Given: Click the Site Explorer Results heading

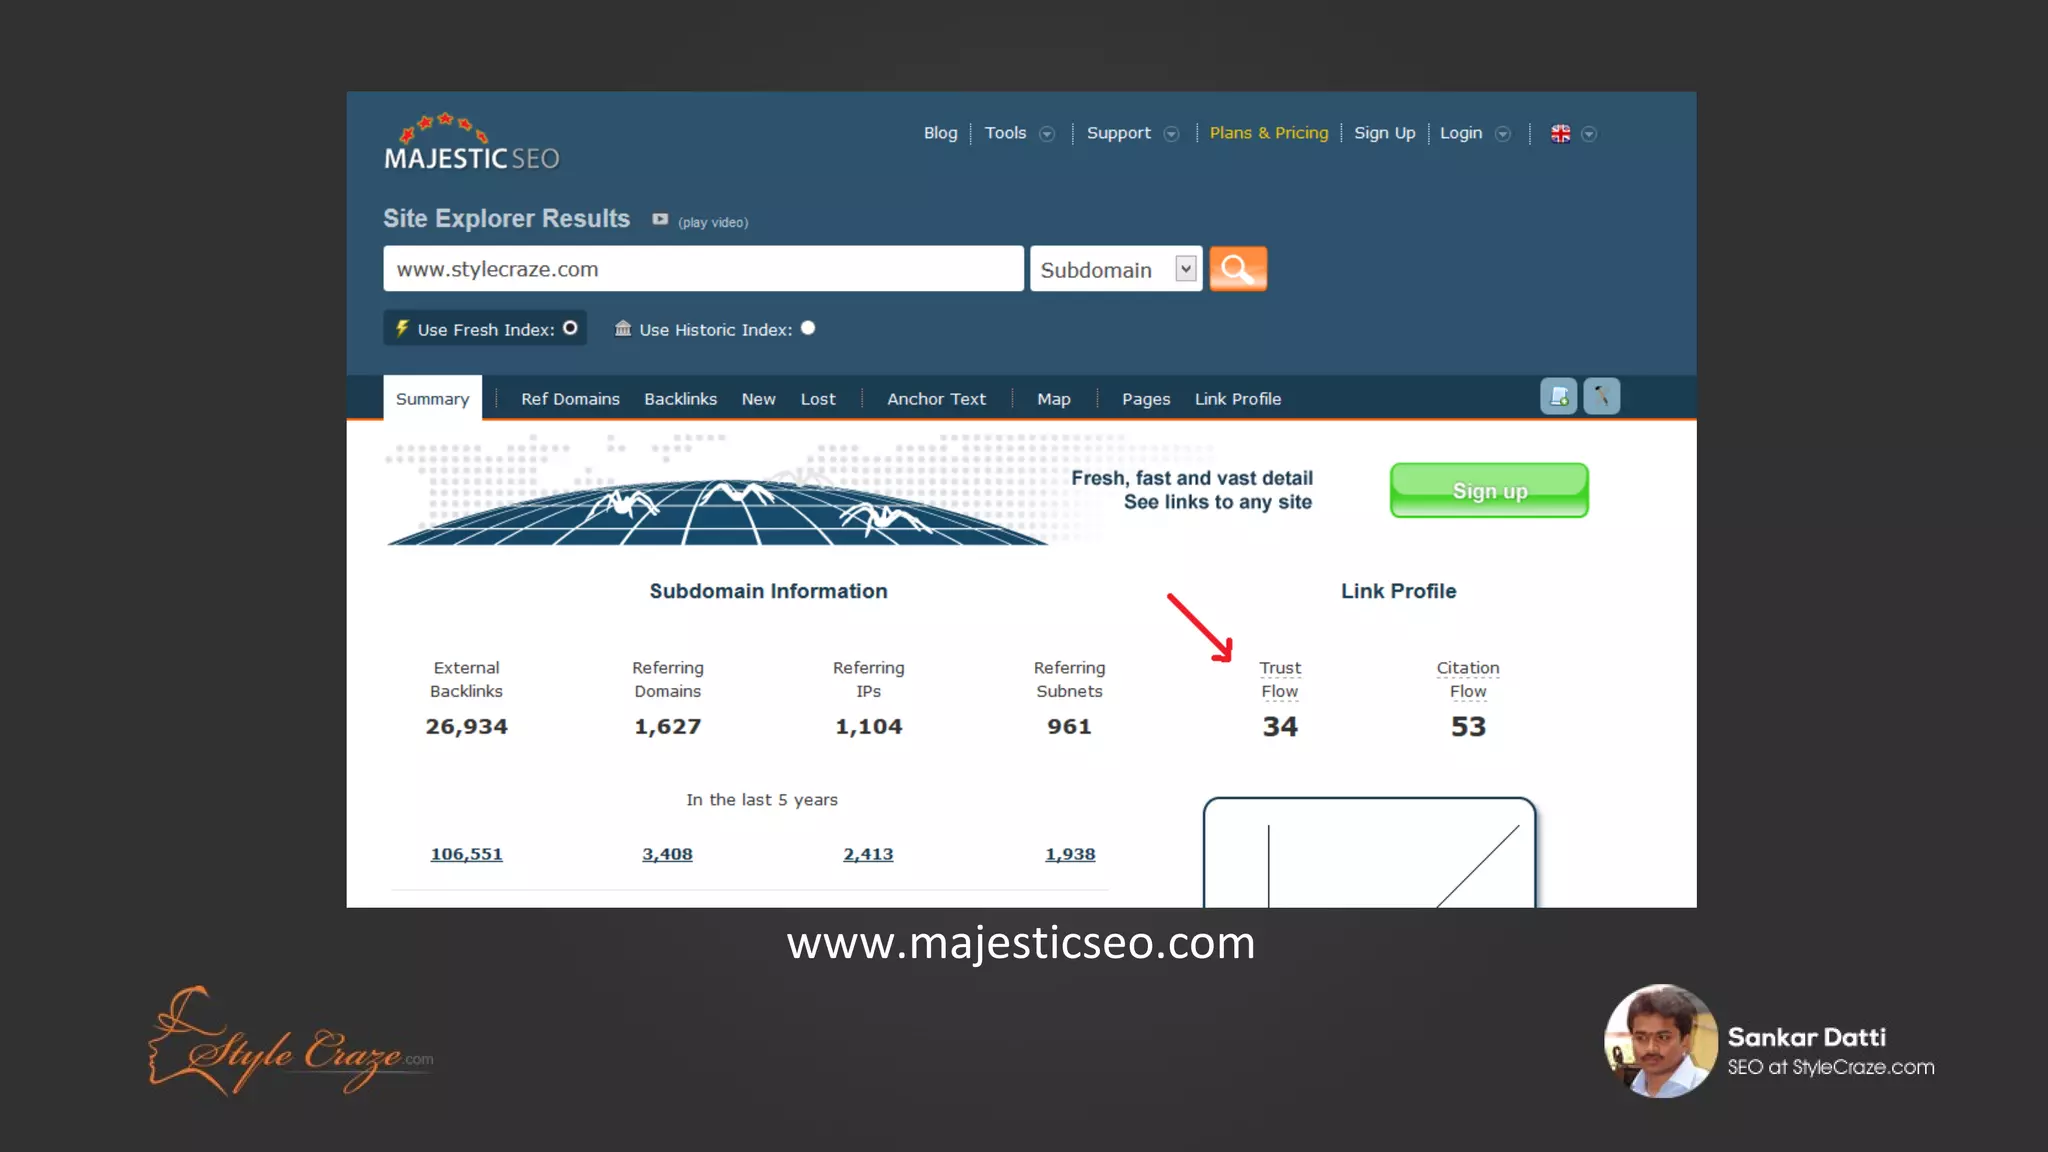Looking at the screenshot, I should [506, 219].
